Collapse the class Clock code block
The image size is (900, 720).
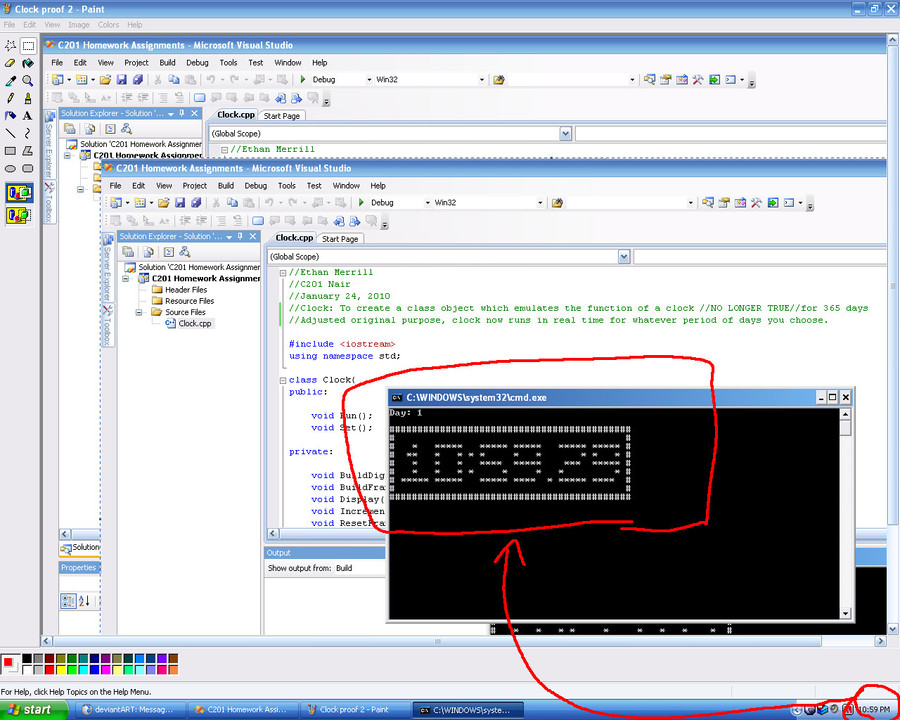(x=282, y=380)
